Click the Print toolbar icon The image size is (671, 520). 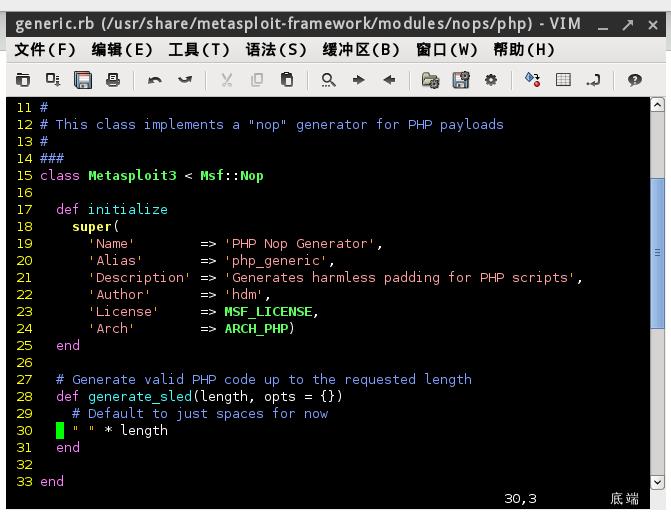click(113, 80)
